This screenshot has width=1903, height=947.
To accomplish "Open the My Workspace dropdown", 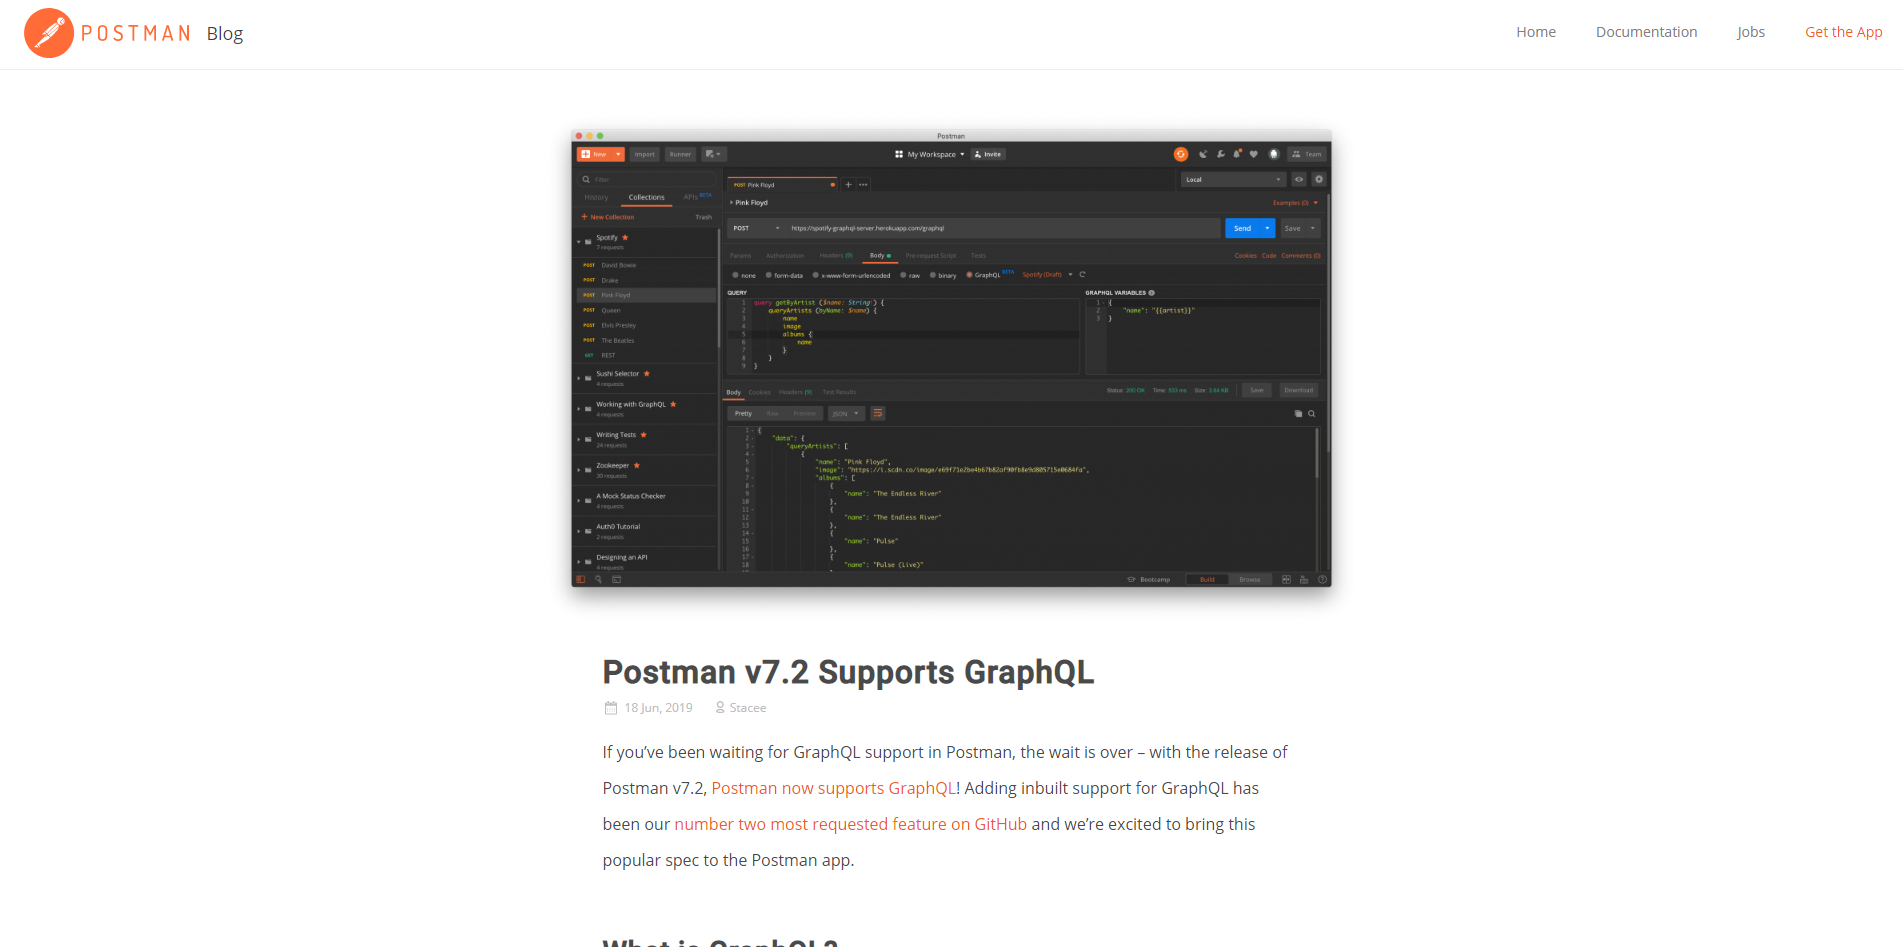I will pyautogui.click(x=930, y=154).
